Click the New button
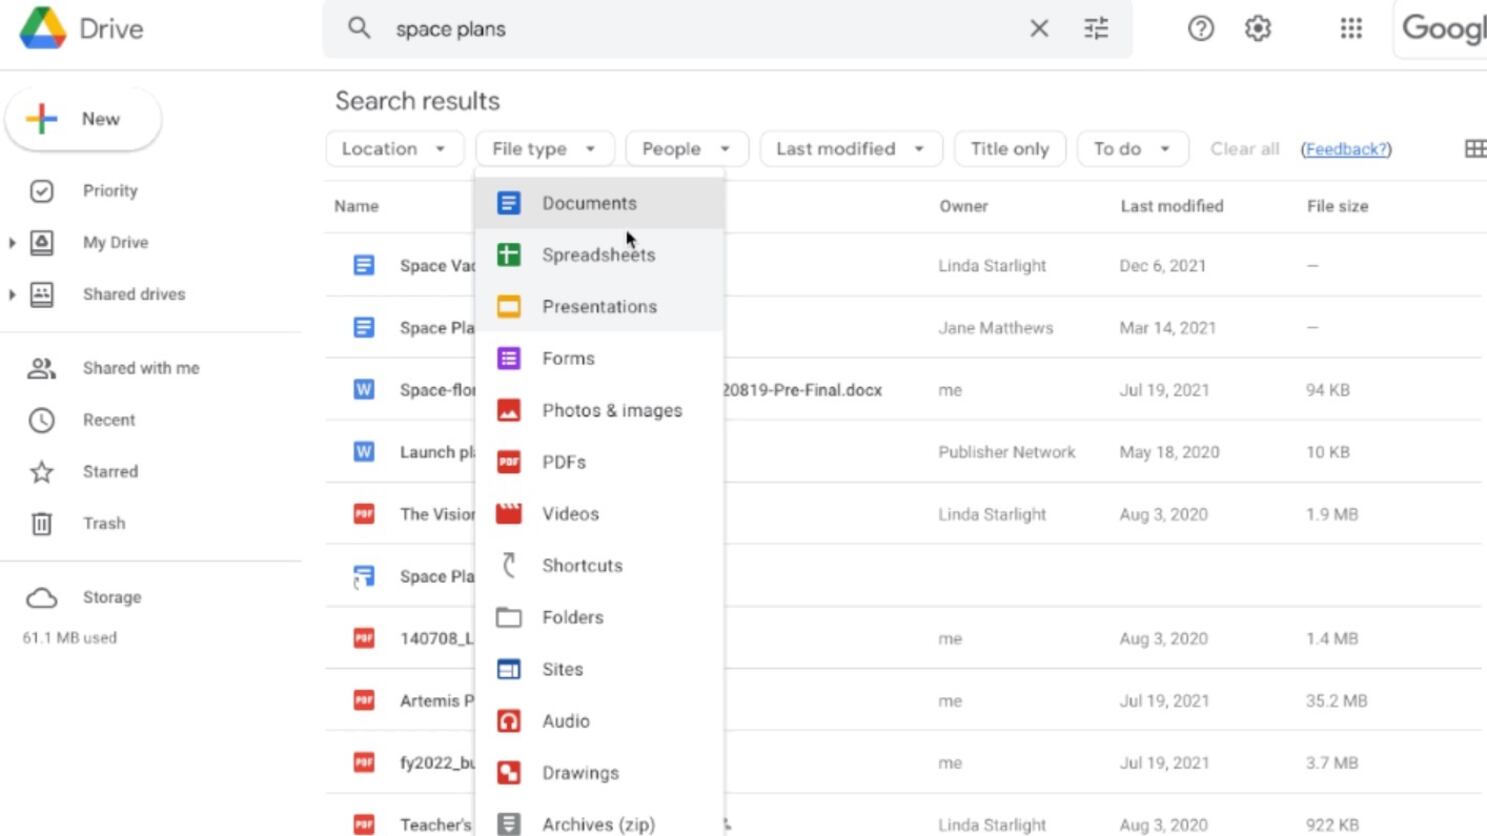Screen dimensions: 1487x836 (83, 119)
